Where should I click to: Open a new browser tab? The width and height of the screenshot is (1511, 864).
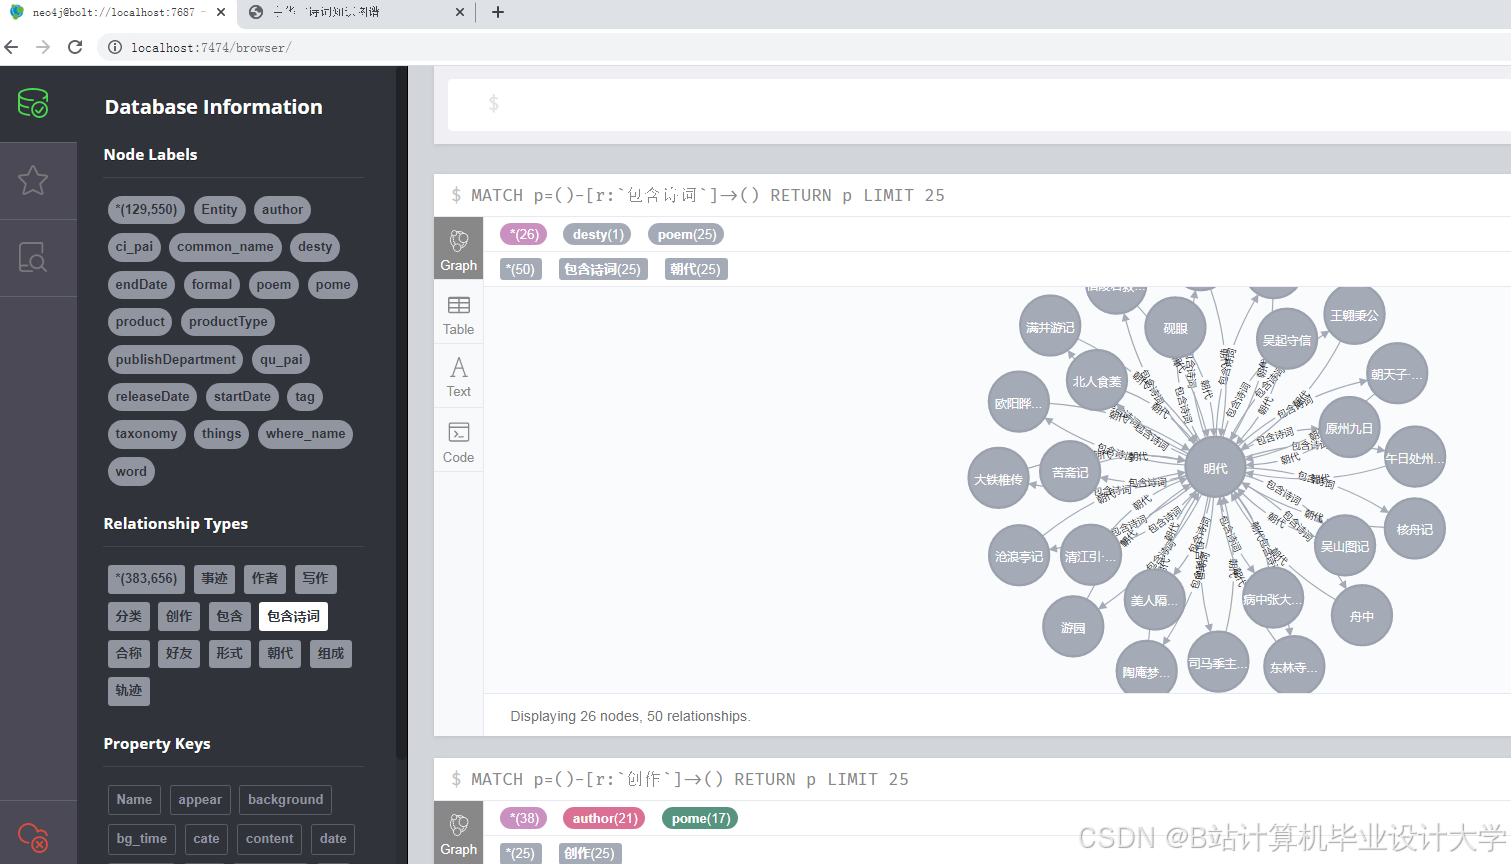pyautogui.click(x=498, y=12)
